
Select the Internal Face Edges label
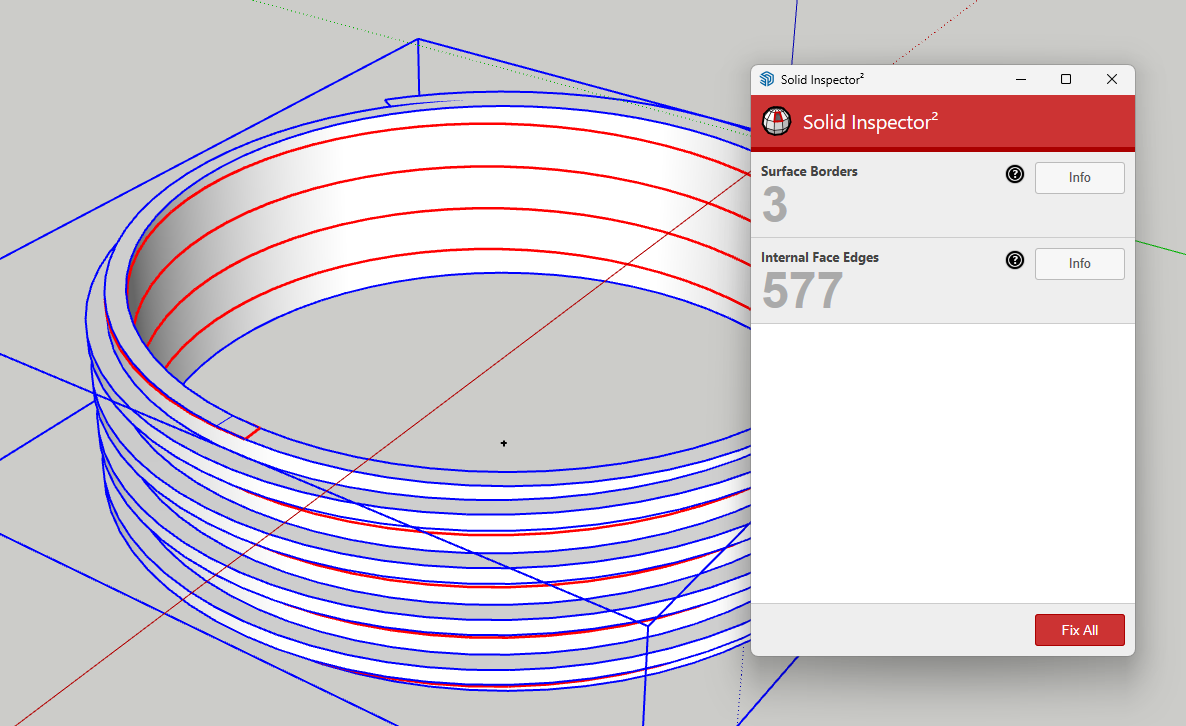click(820, 258)
